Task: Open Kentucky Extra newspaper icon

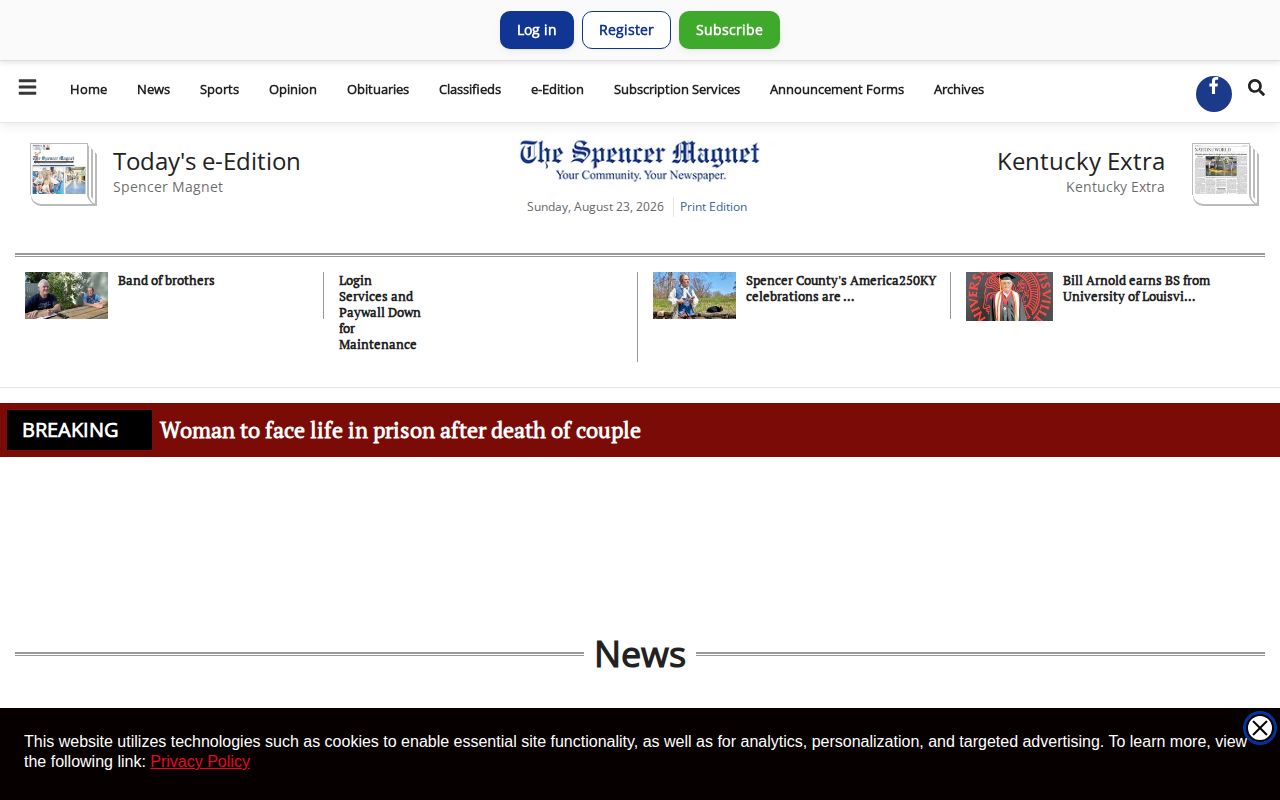Action: pos(1226,174)
